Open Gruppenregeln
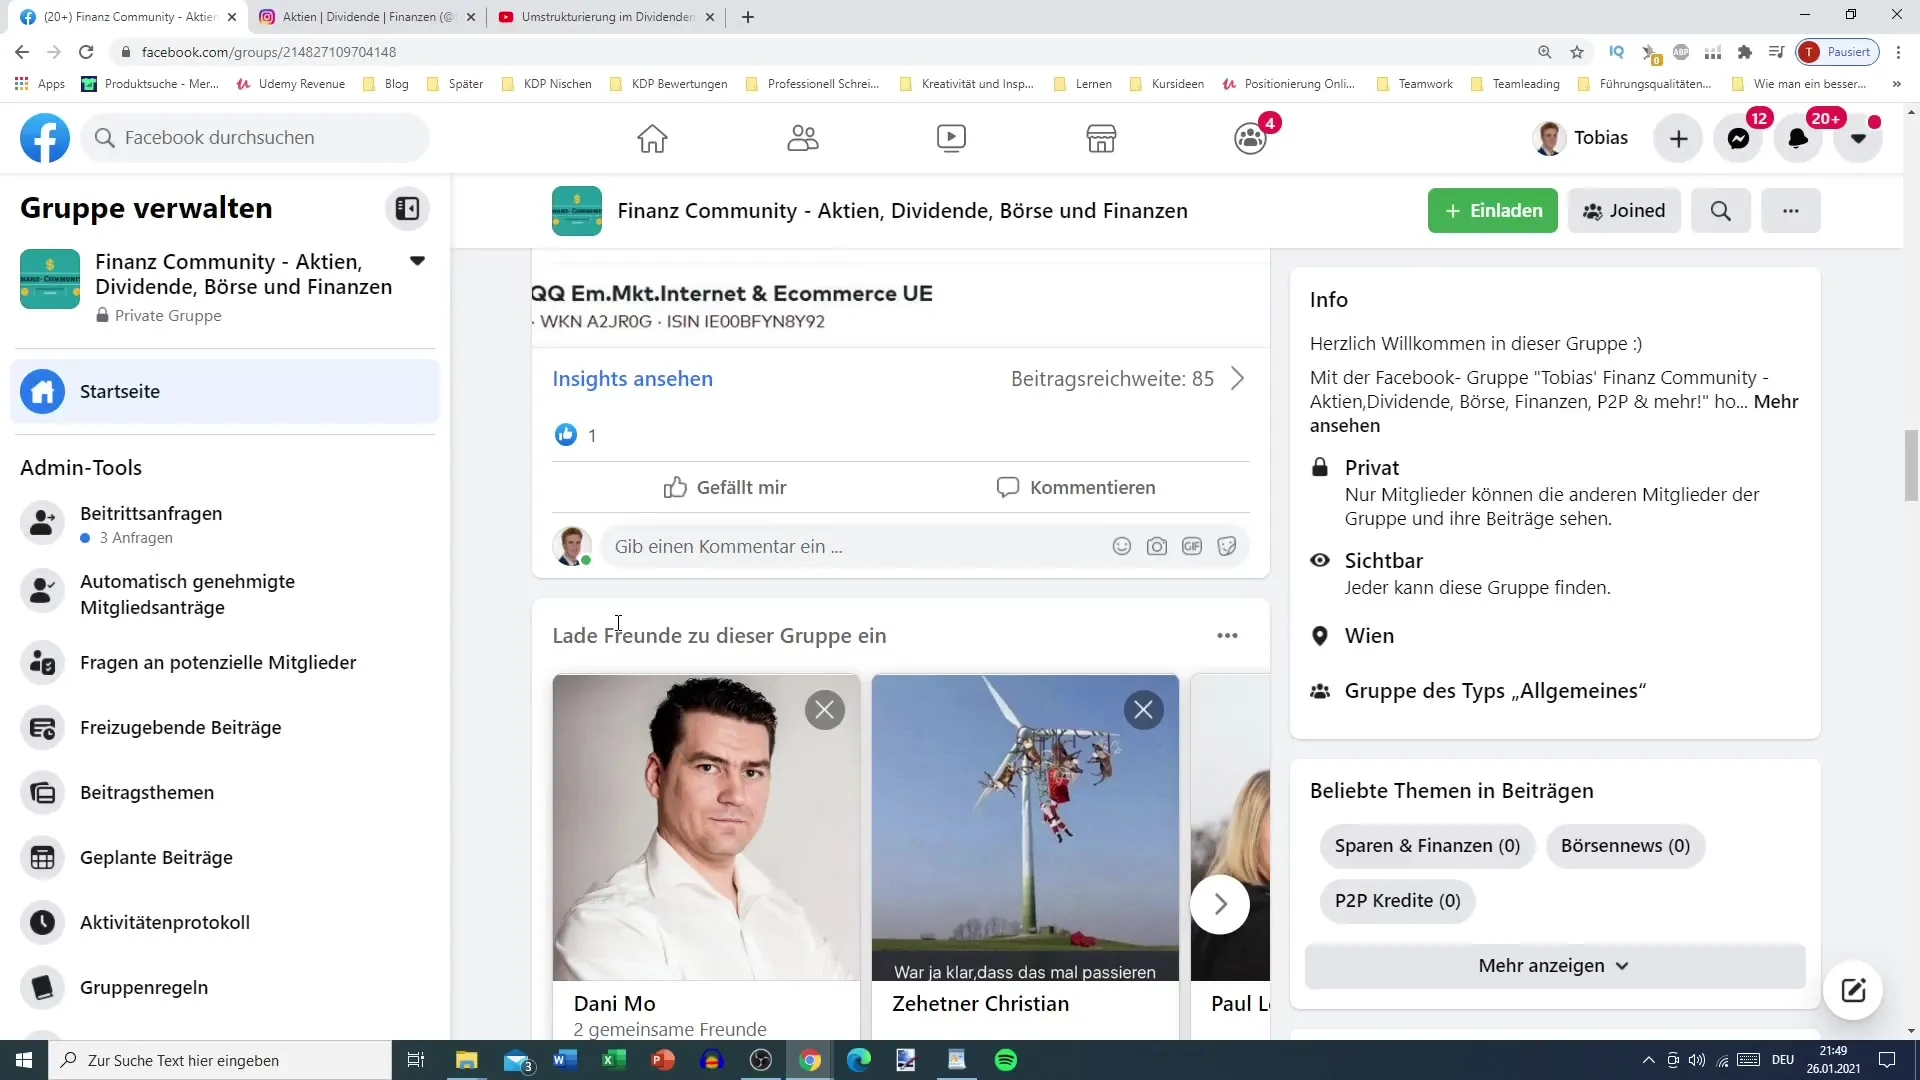The height and width of the screenshot is (1080, 1920). (225, 987)
